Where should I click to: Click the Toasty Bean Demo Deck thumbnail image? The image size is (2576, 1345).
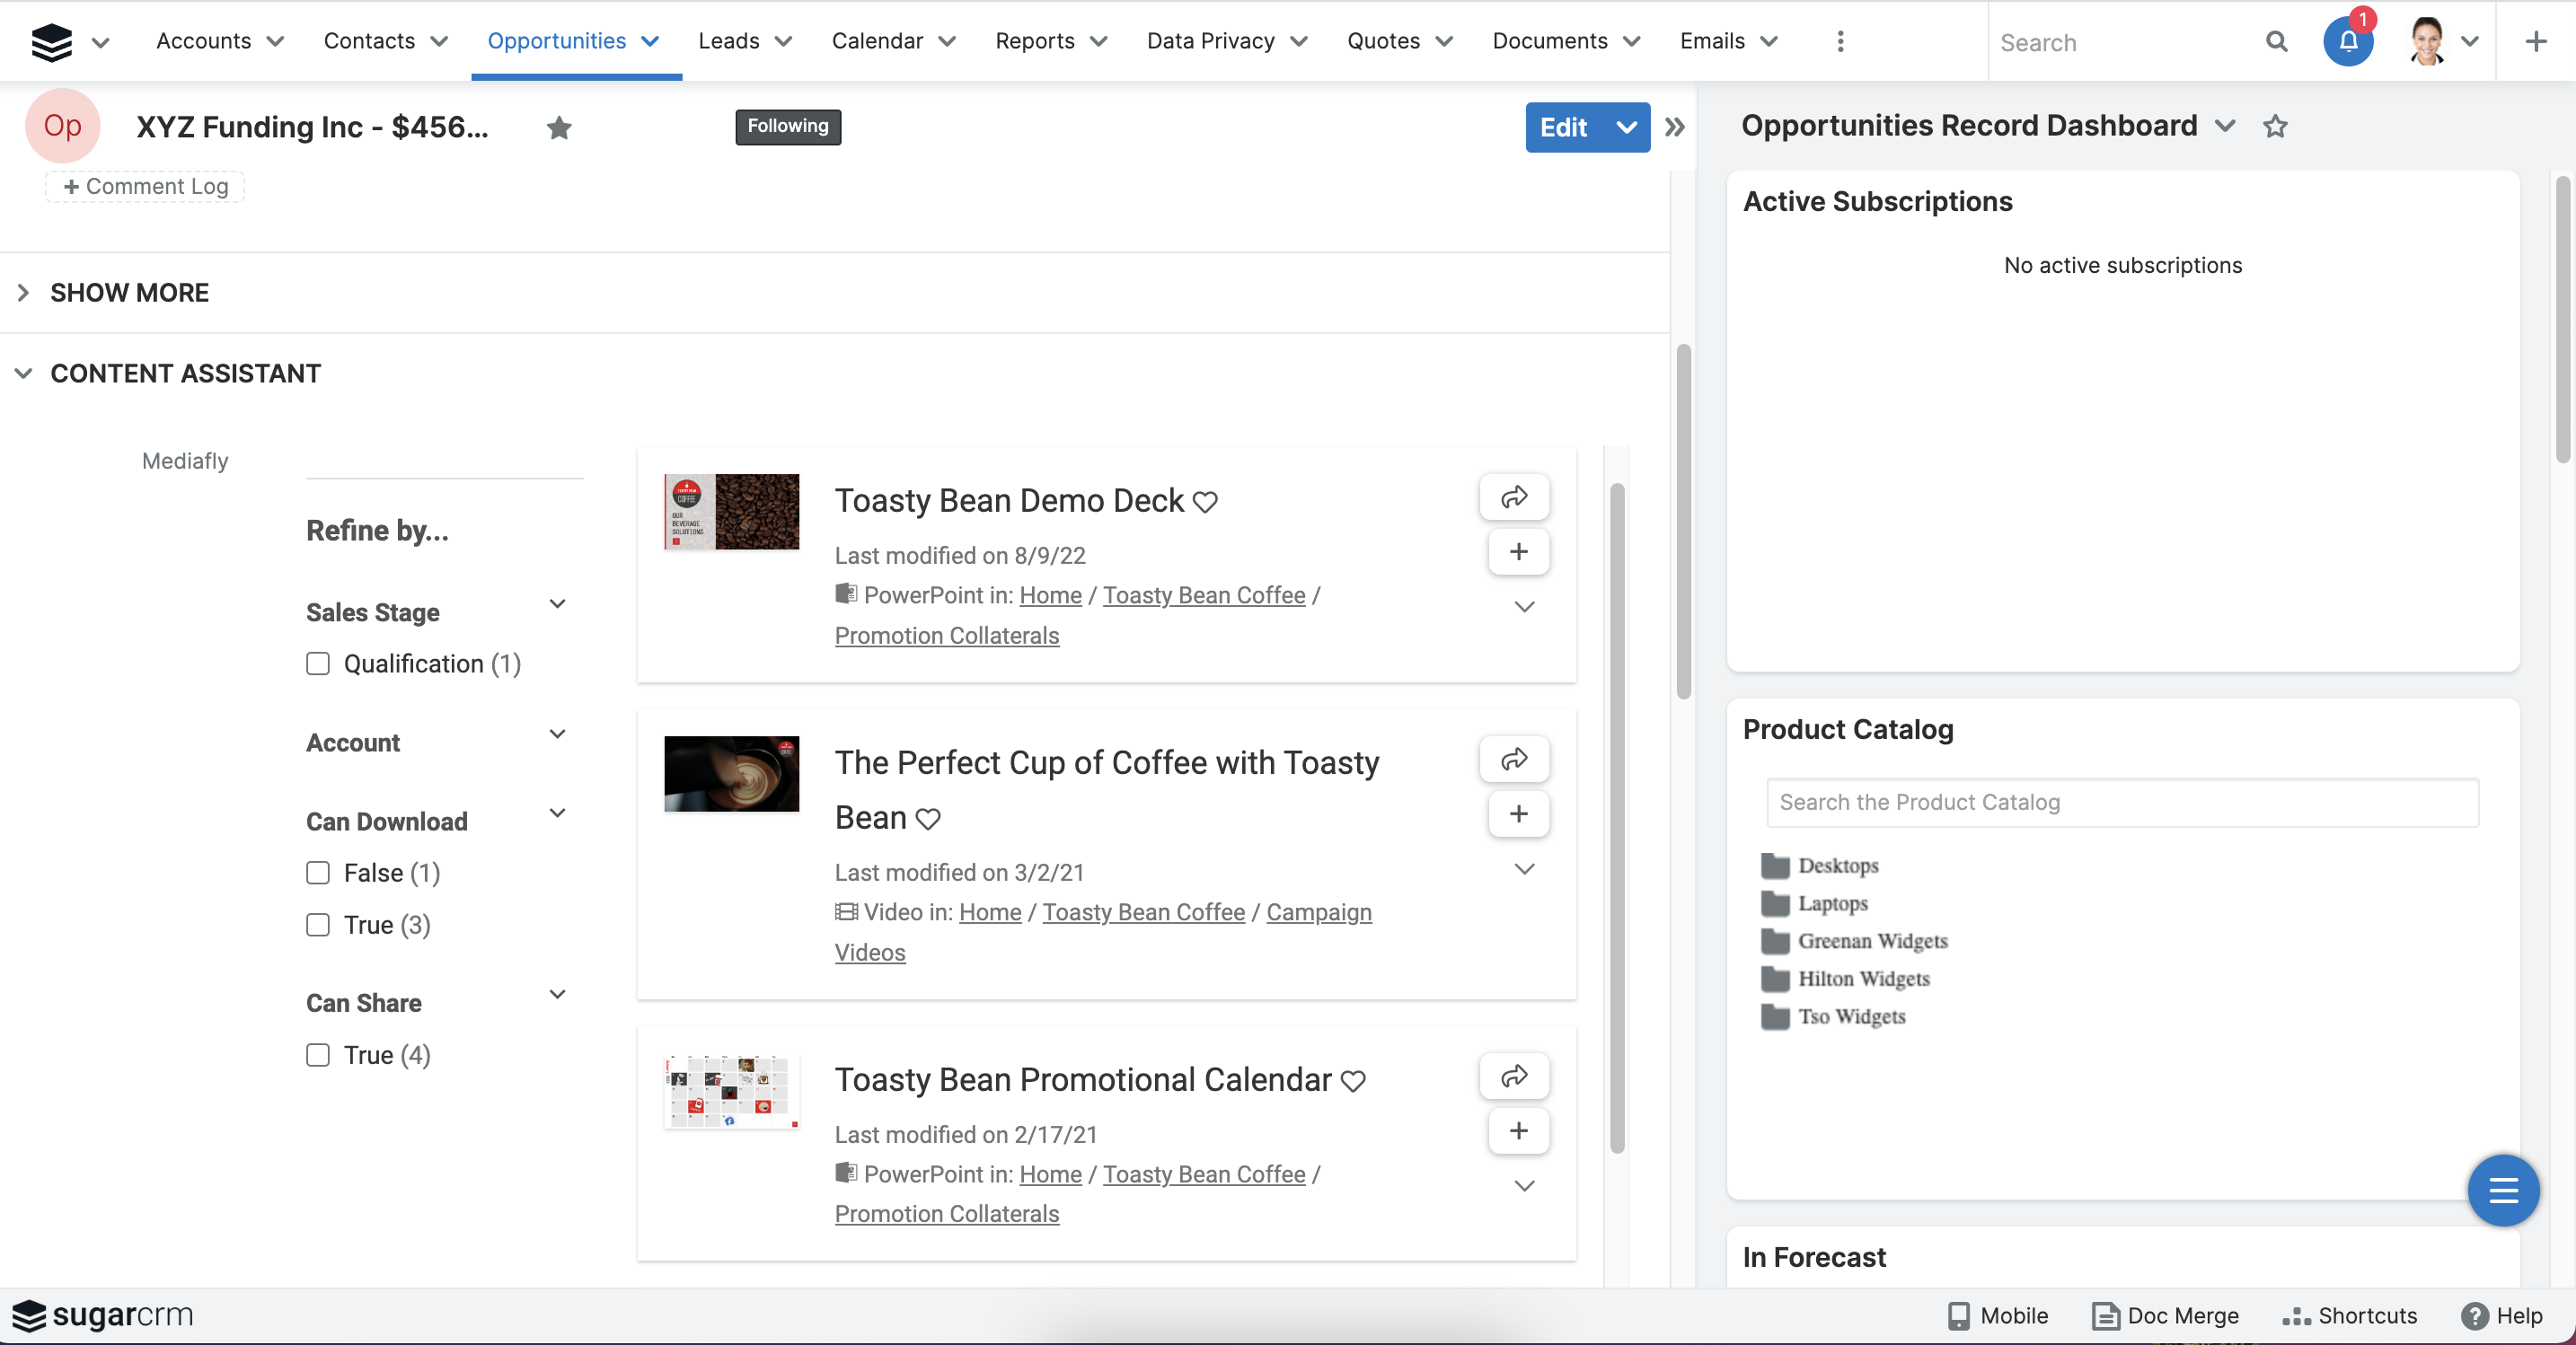(x=733, y=511)
